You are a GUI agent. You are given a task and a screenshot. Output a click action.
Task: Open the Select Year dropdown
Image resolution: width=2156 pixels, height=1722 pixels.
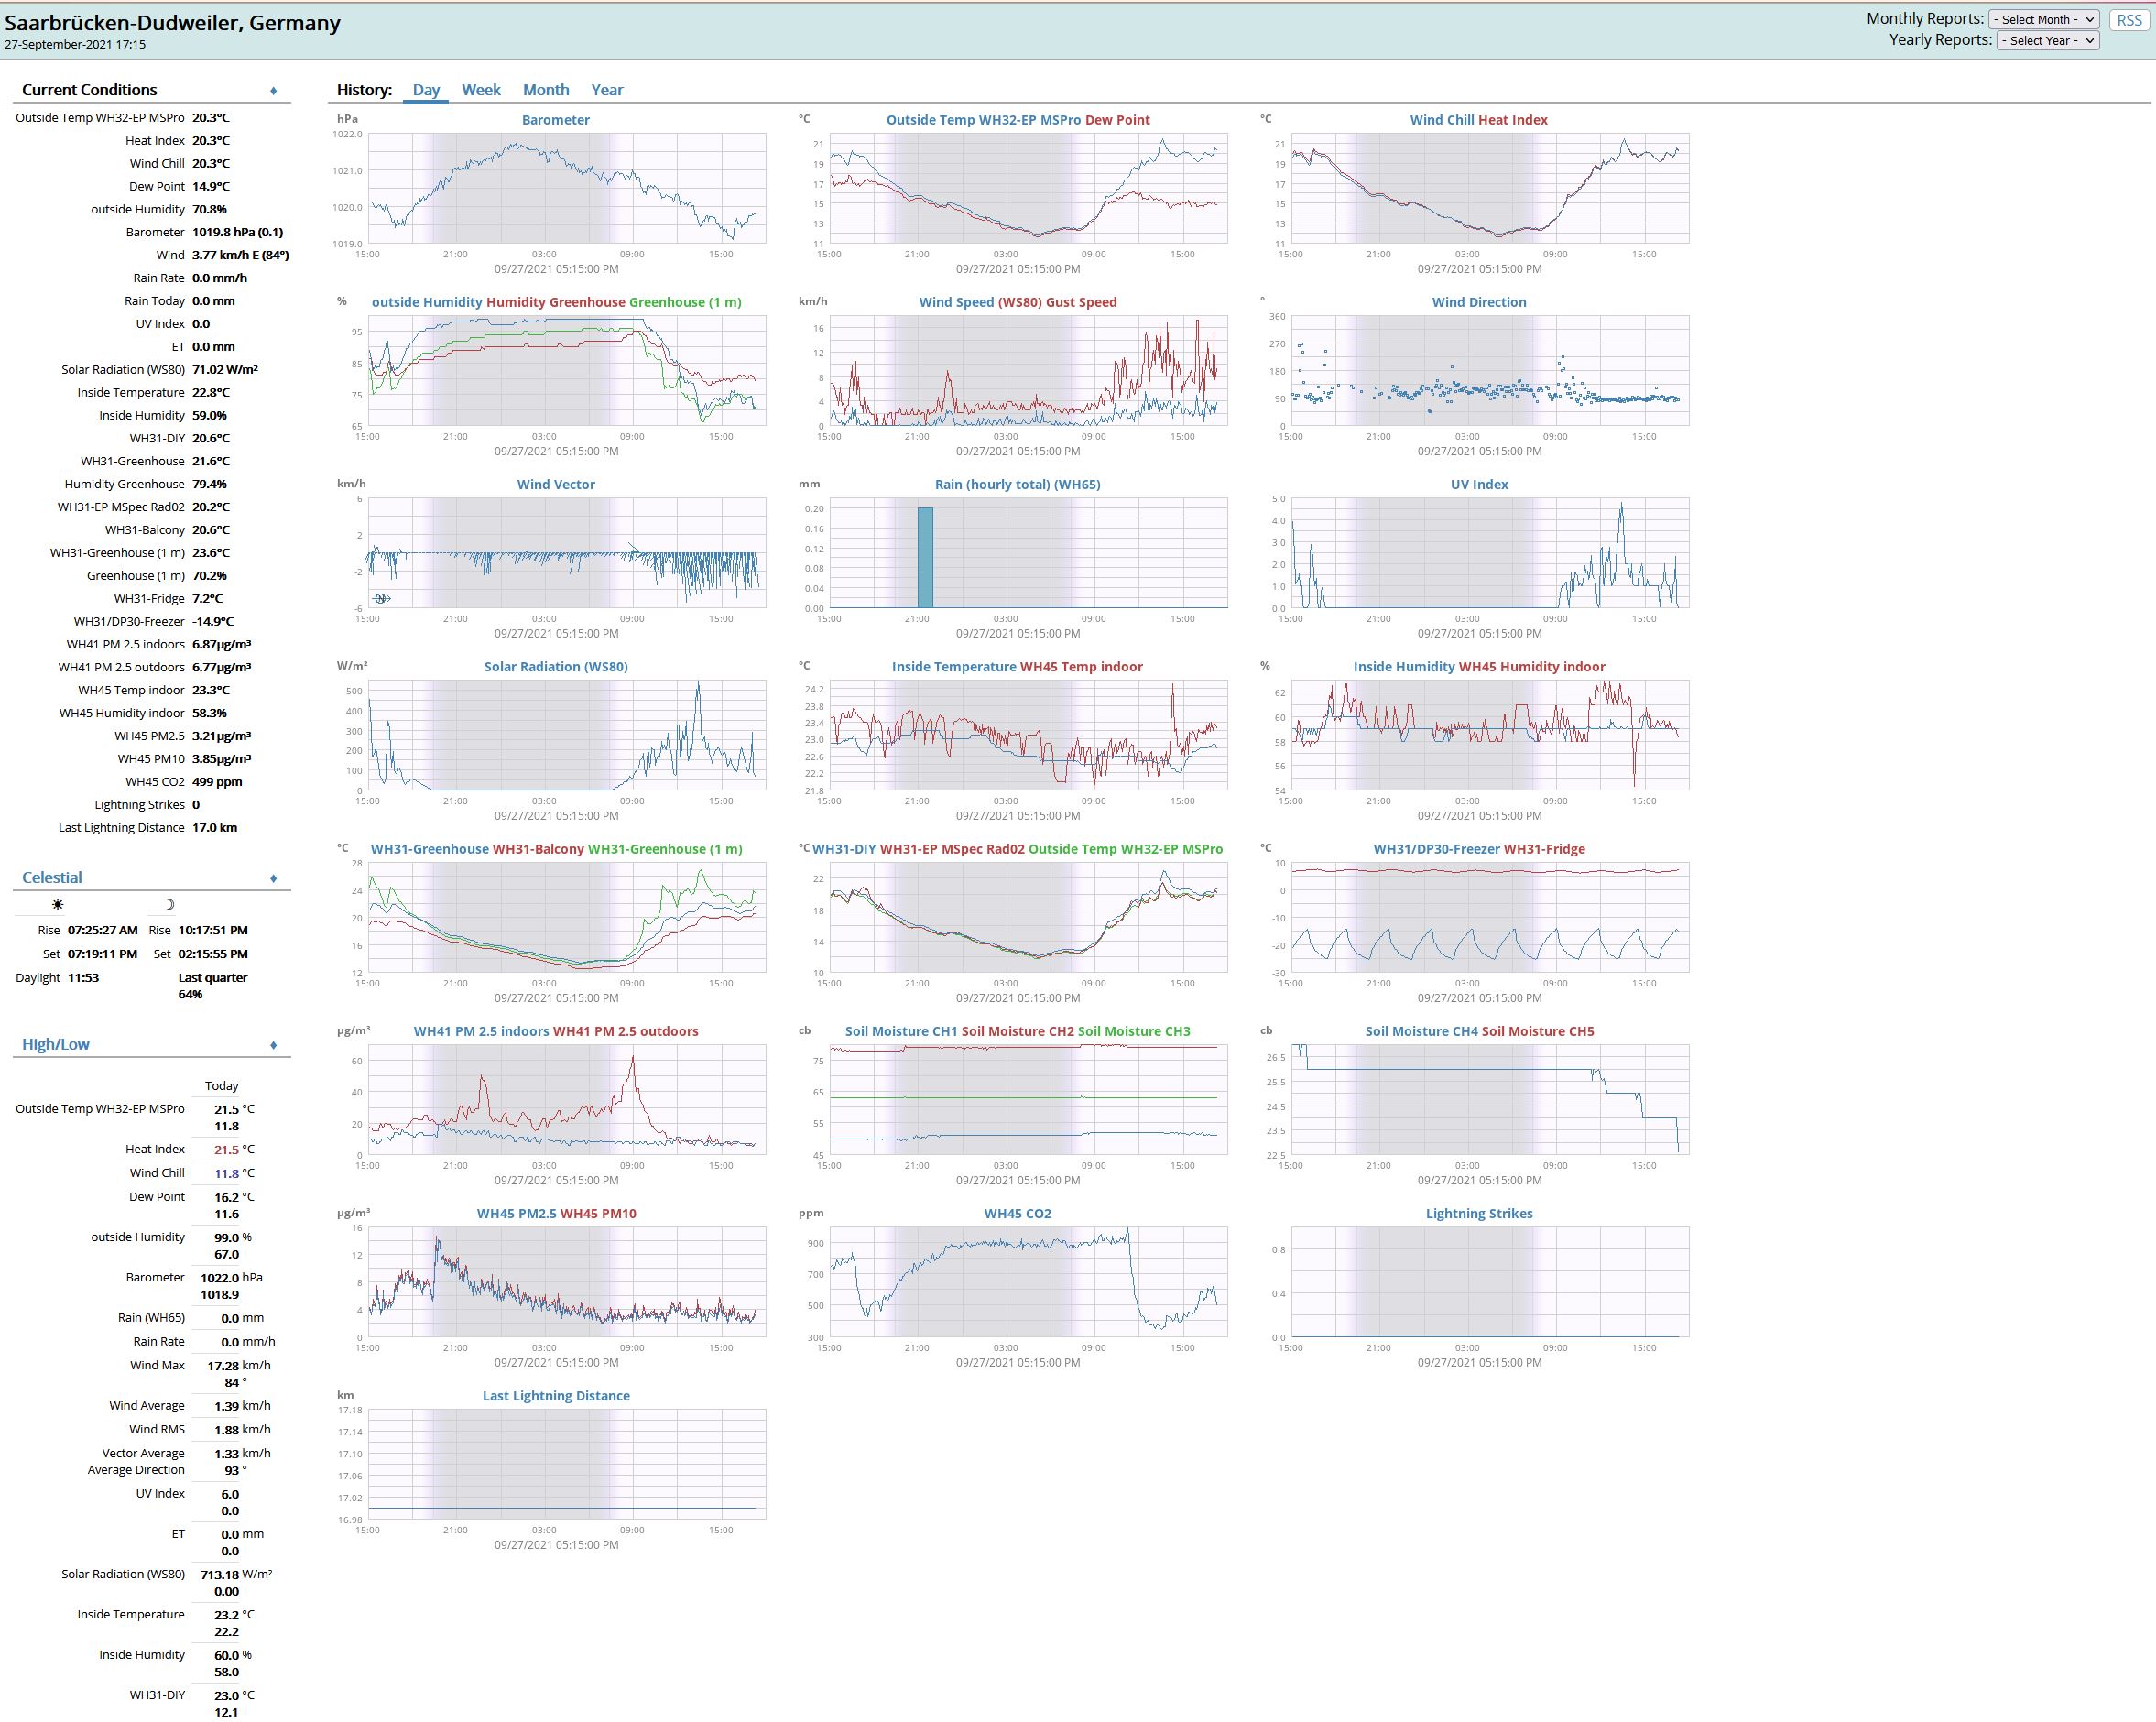pyautogui.click(x=2047, y=40)
